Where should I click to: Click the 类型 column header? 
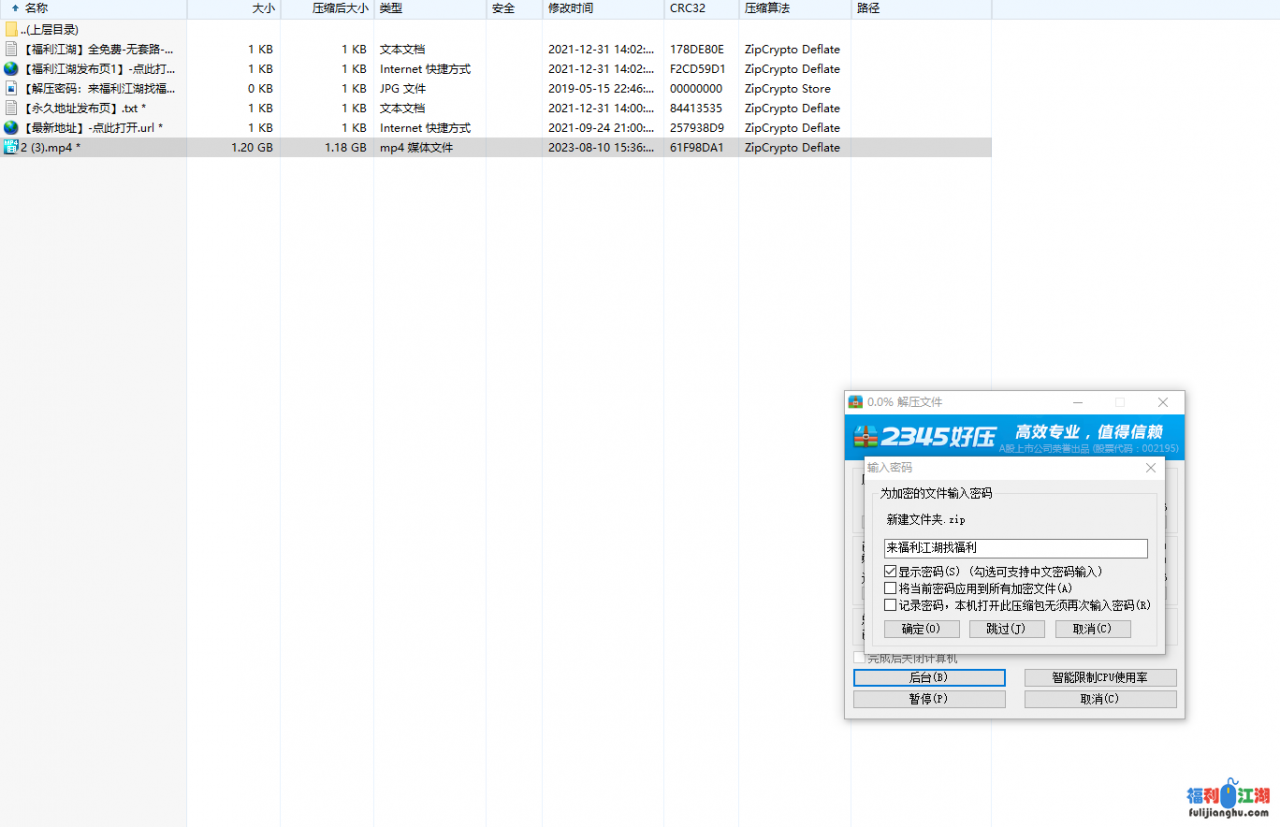(391, 8)
